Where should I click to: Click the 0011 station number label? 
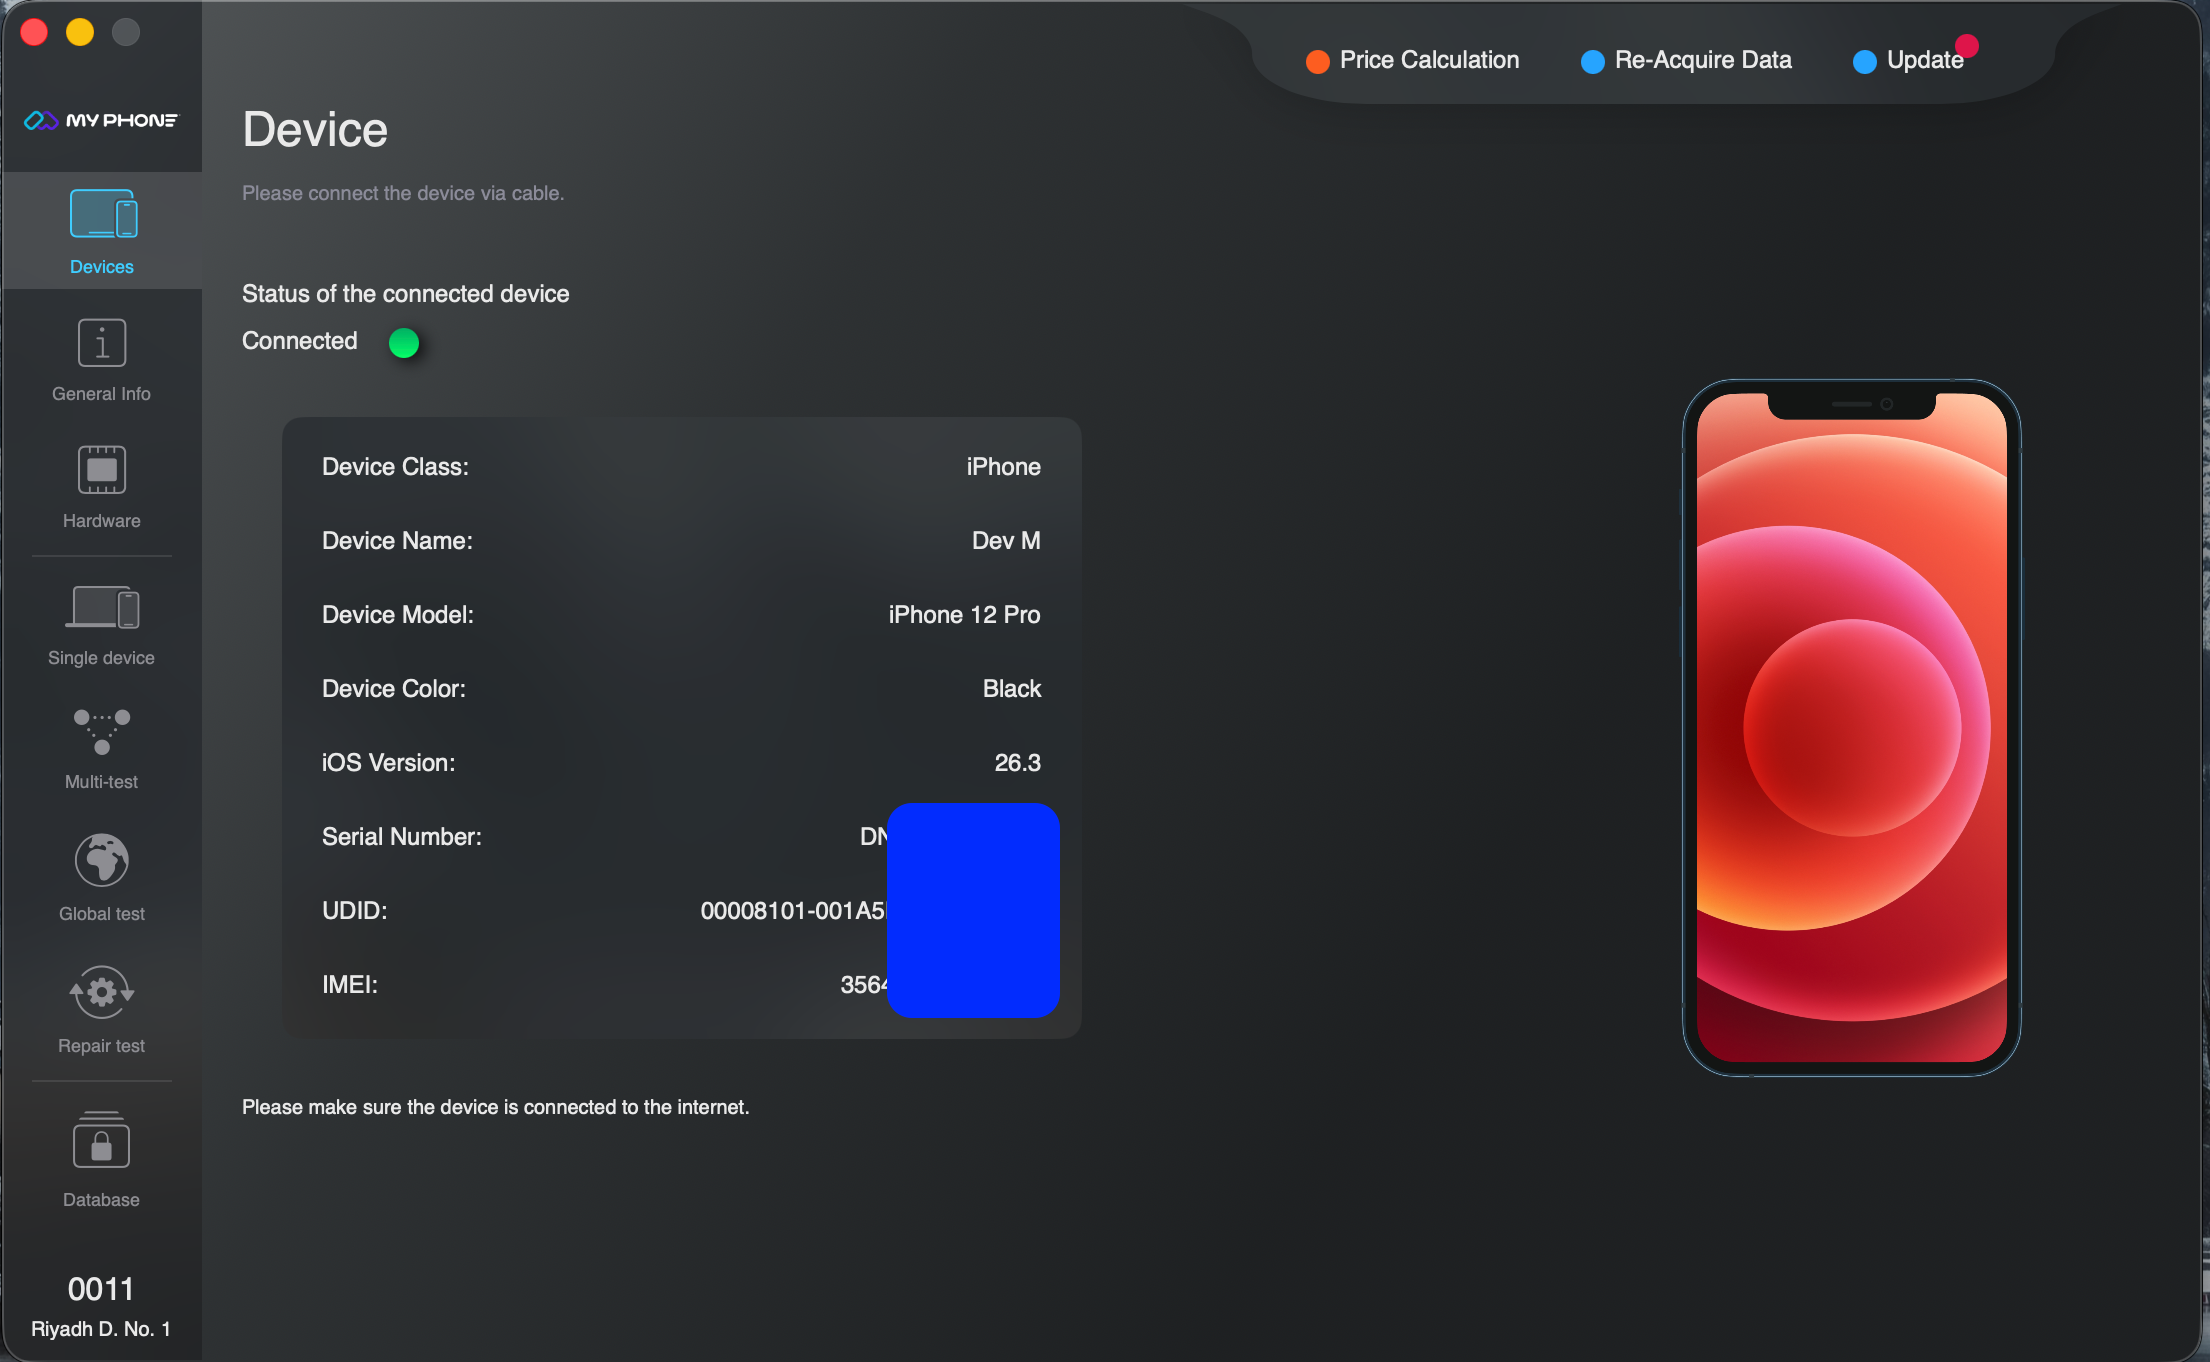pyautogui.click(x=101, y=1289)
